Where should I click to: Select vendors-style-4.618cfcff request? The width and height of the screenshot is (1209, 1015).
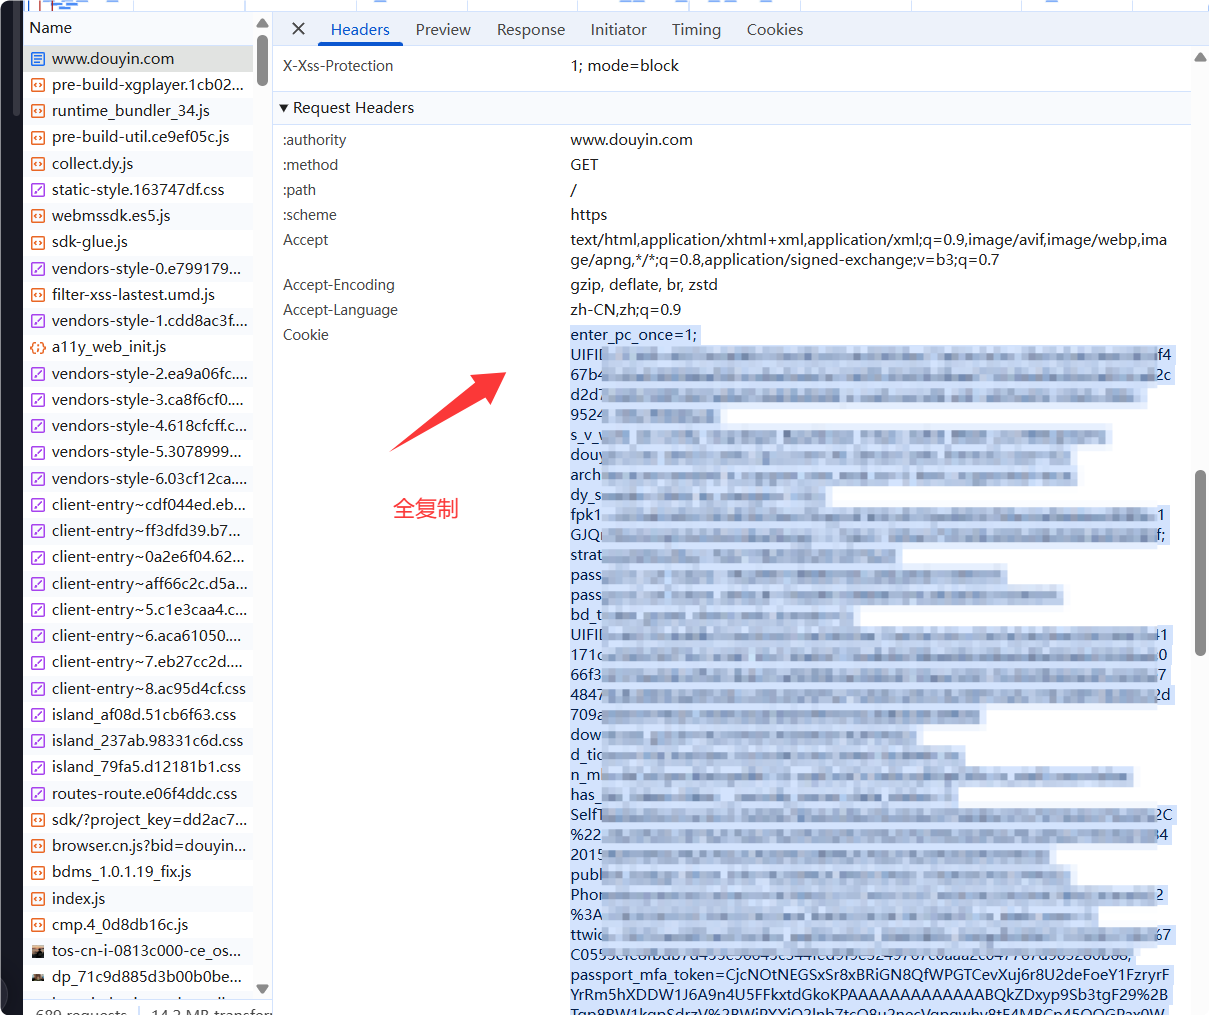pyautogui.click(x=138, y=426)
